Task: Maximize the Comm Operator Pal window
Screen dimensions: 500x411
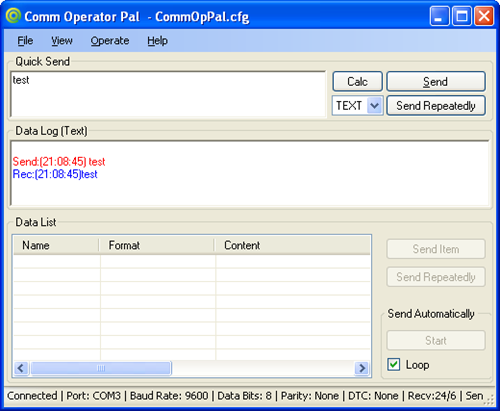Action: click(x=462, y=16)
